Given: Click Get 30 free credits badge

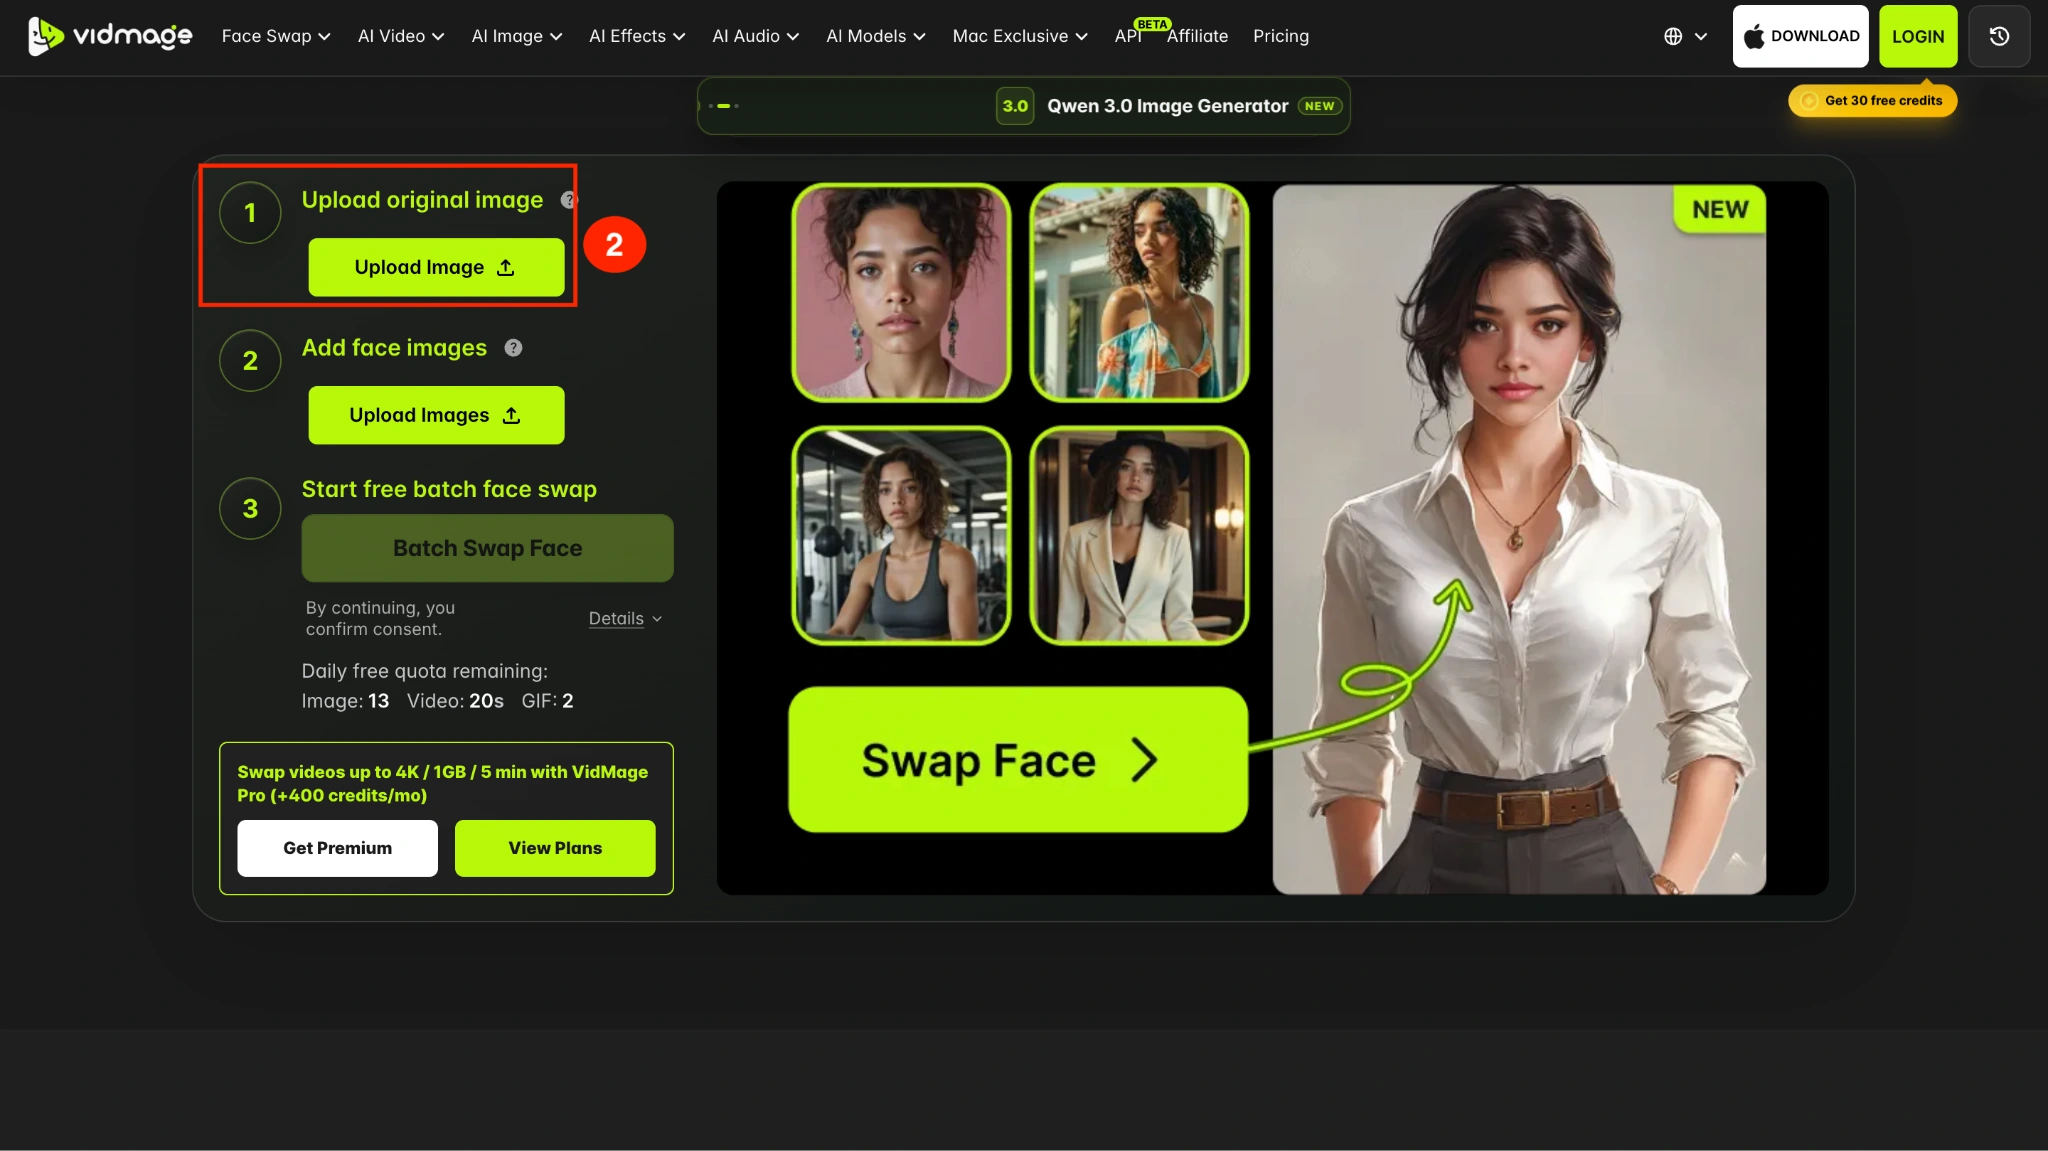Looking at the screenshot, I should [1872, 100].
